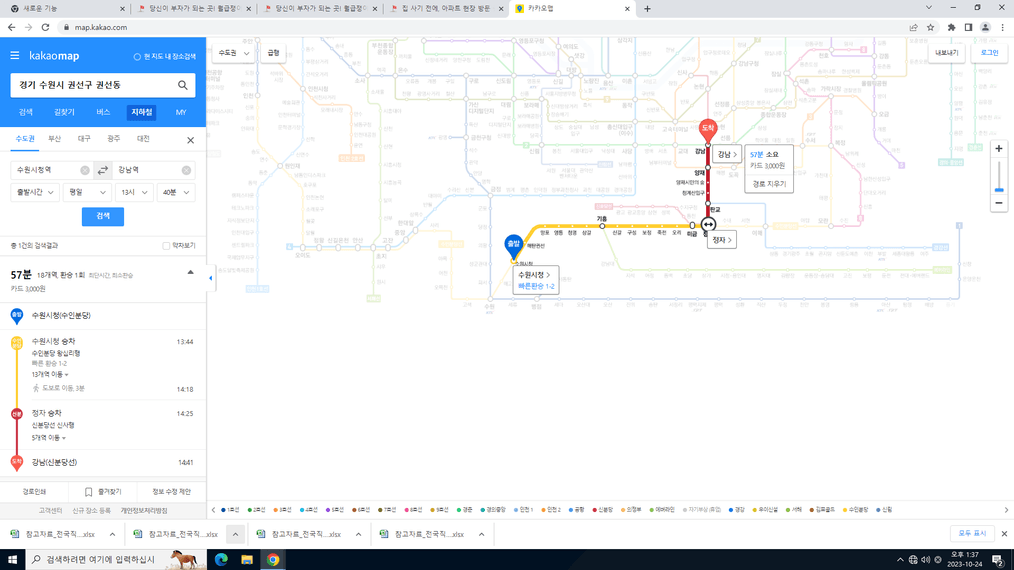Click the magnifier search icon in search box
Image resolution: width=1014 pixels, height=570 pixels.
tap(183, 85)
